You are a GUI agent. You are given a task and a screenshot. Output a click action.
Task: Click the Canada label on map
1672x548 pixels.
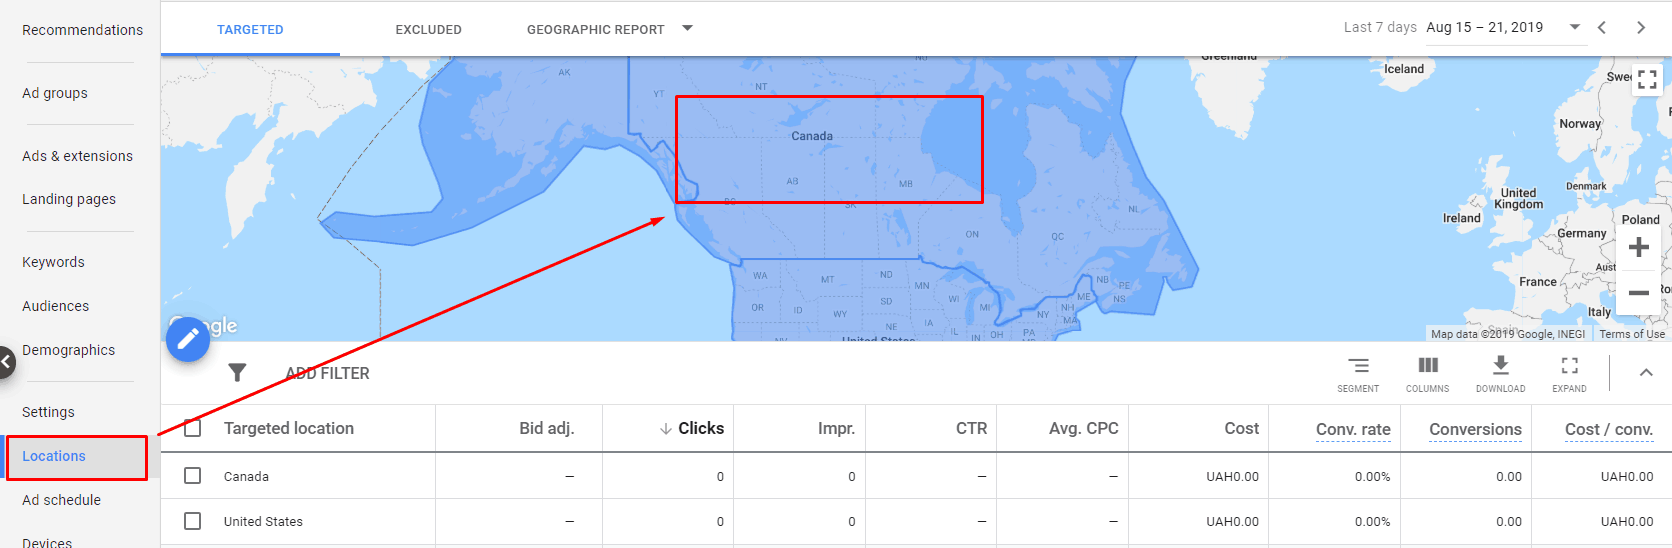812,136
